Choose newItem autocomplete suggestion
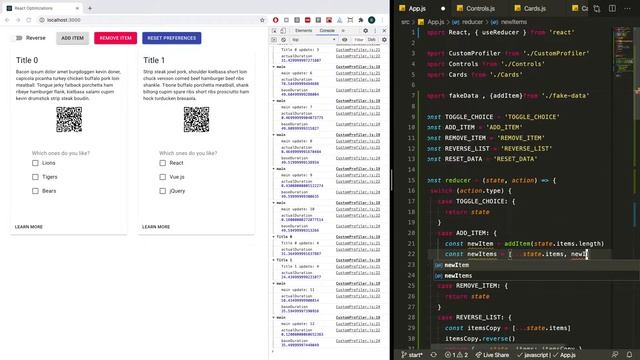This screenshot has width=640, height=360. [536, 265]
